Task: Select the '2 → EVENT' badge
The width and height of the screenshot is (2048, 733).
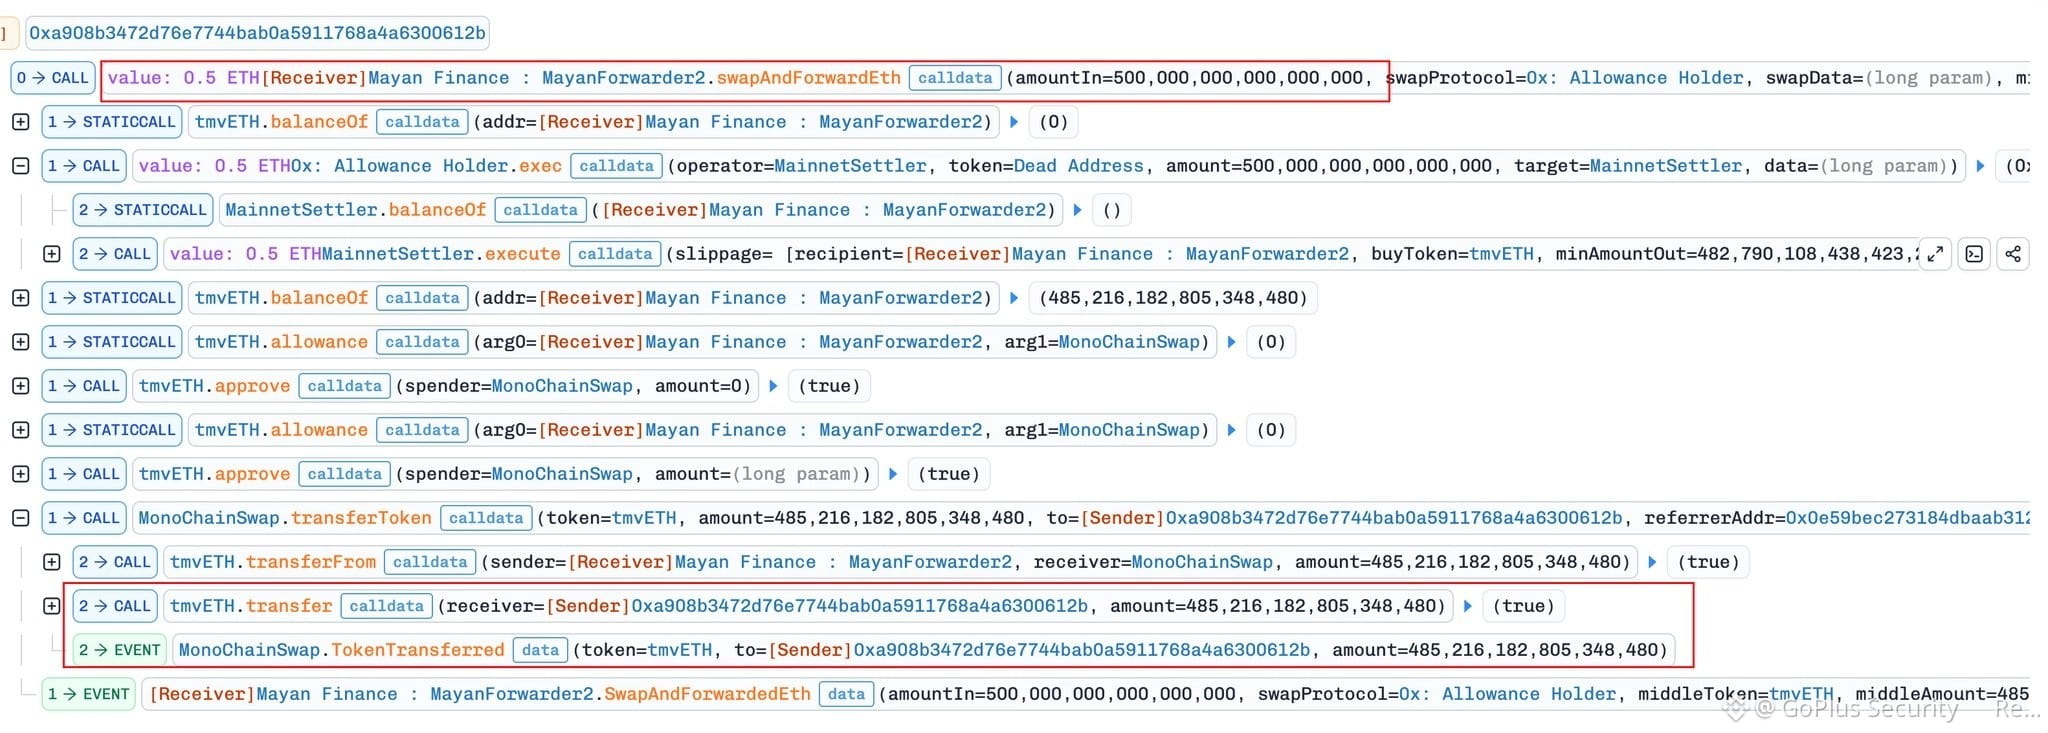Action: [120, 650]
